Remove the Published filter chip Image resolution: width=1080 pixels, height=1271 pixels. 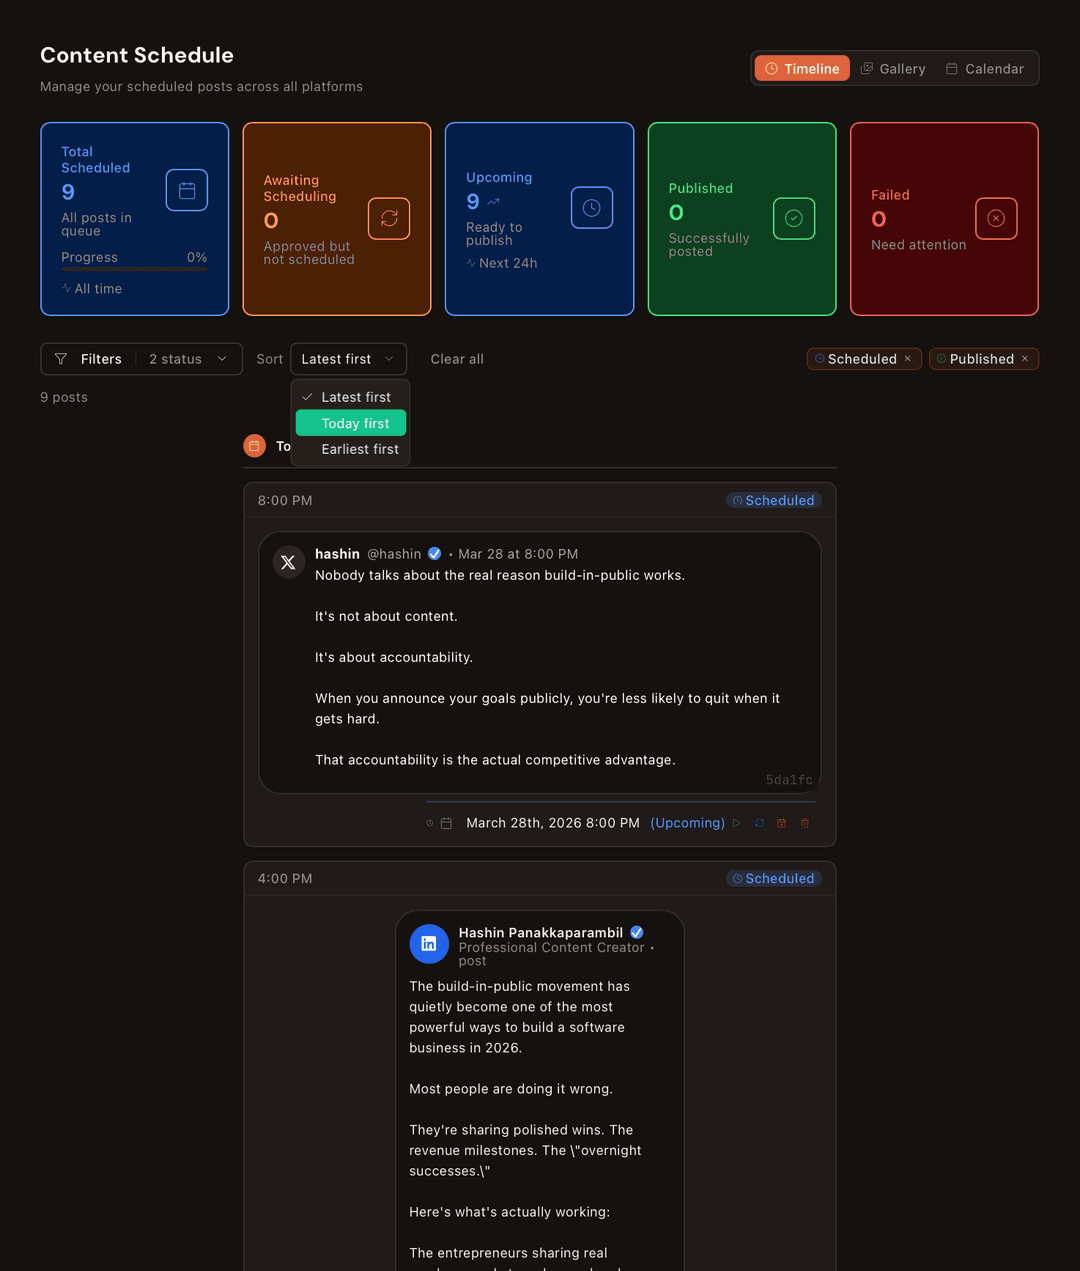click(x=1025, y=358)
